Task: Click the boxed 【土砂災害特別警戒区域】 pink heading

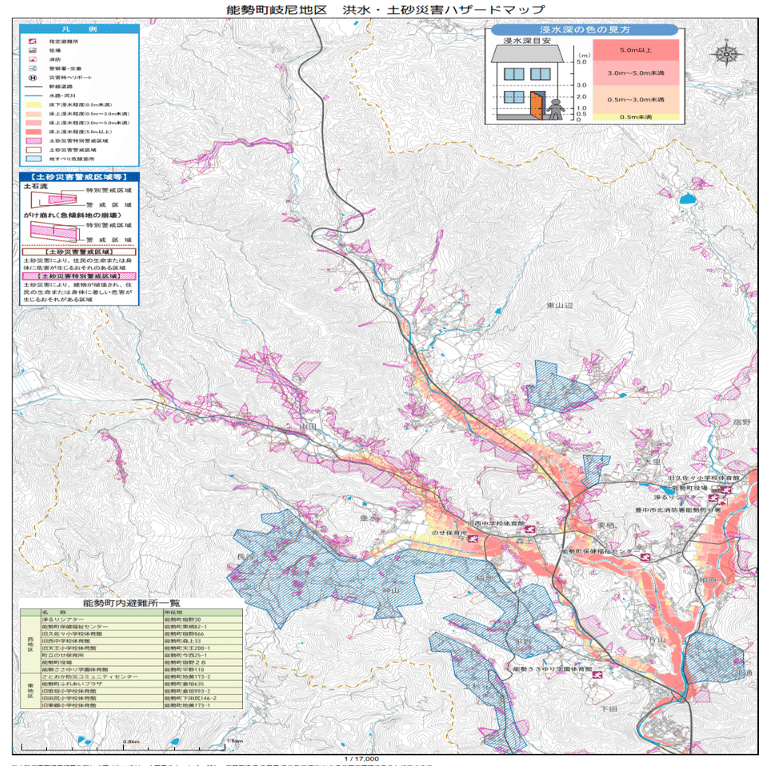Action: coord(79,276)
